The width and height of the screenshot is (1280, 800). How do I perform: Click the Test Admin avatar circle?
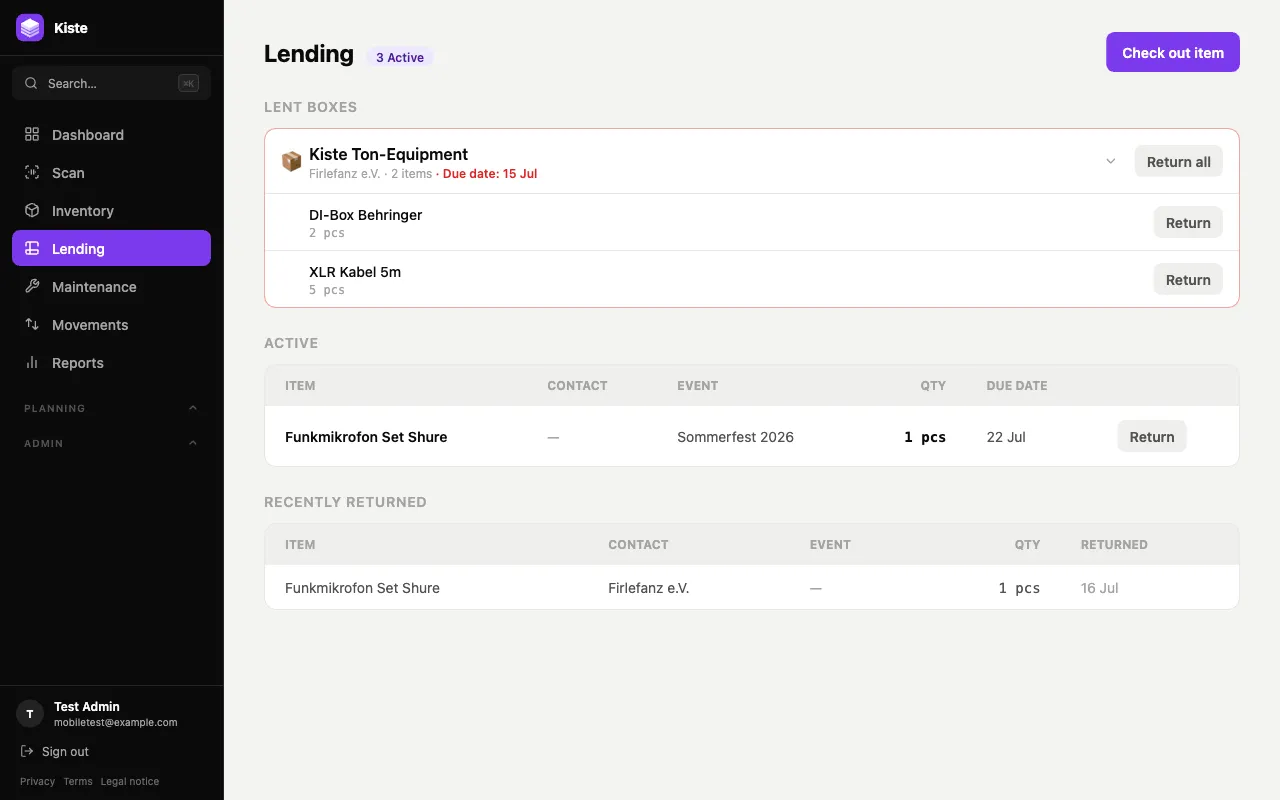(30, 714)
